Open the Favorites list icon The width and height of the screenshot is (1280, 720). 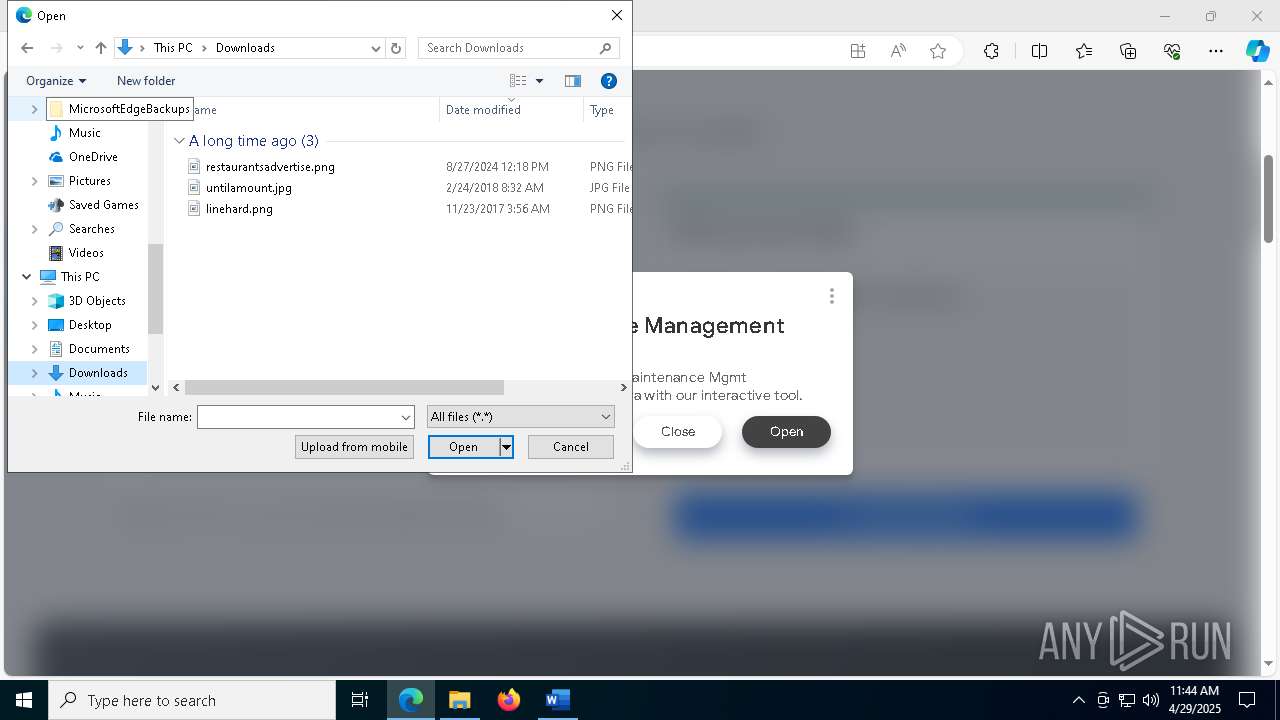(1084, 51)
